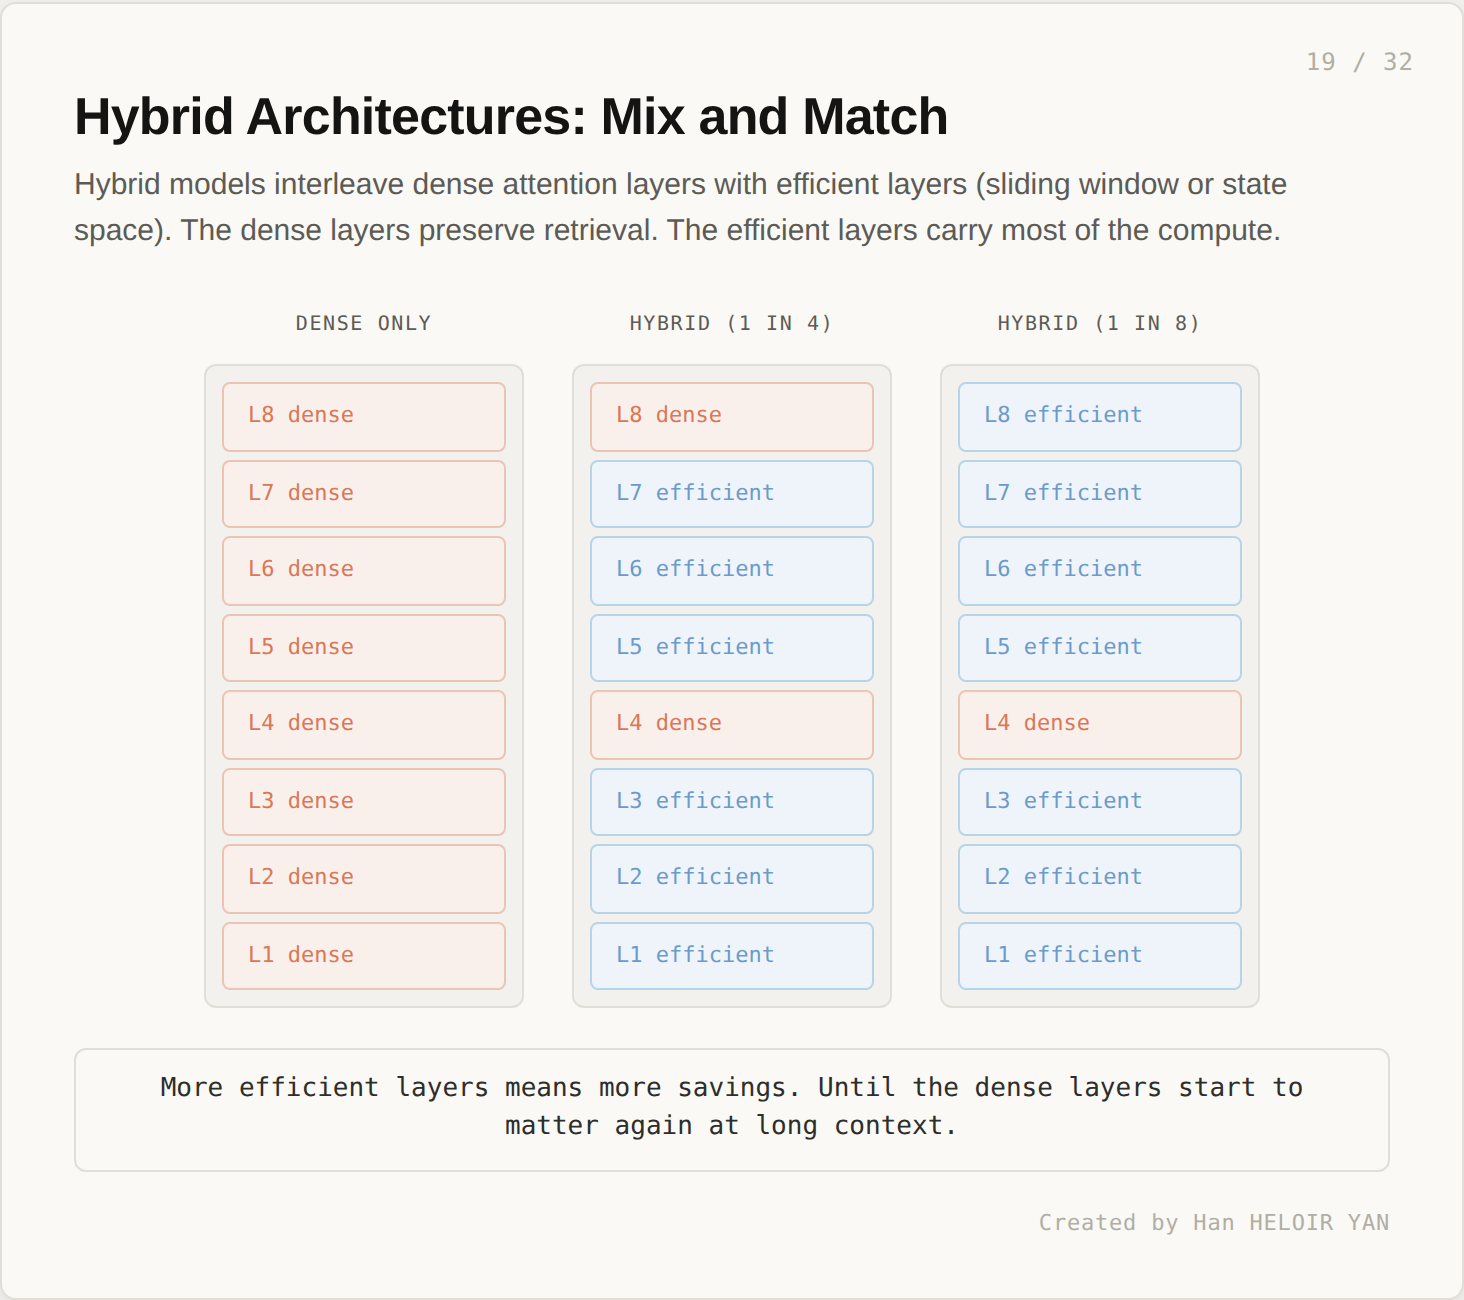The image size is (1464, 1300).
Task: Select 'L5 efficient' in Hybrid 1-in-4 column
Action: pos(732,648)
